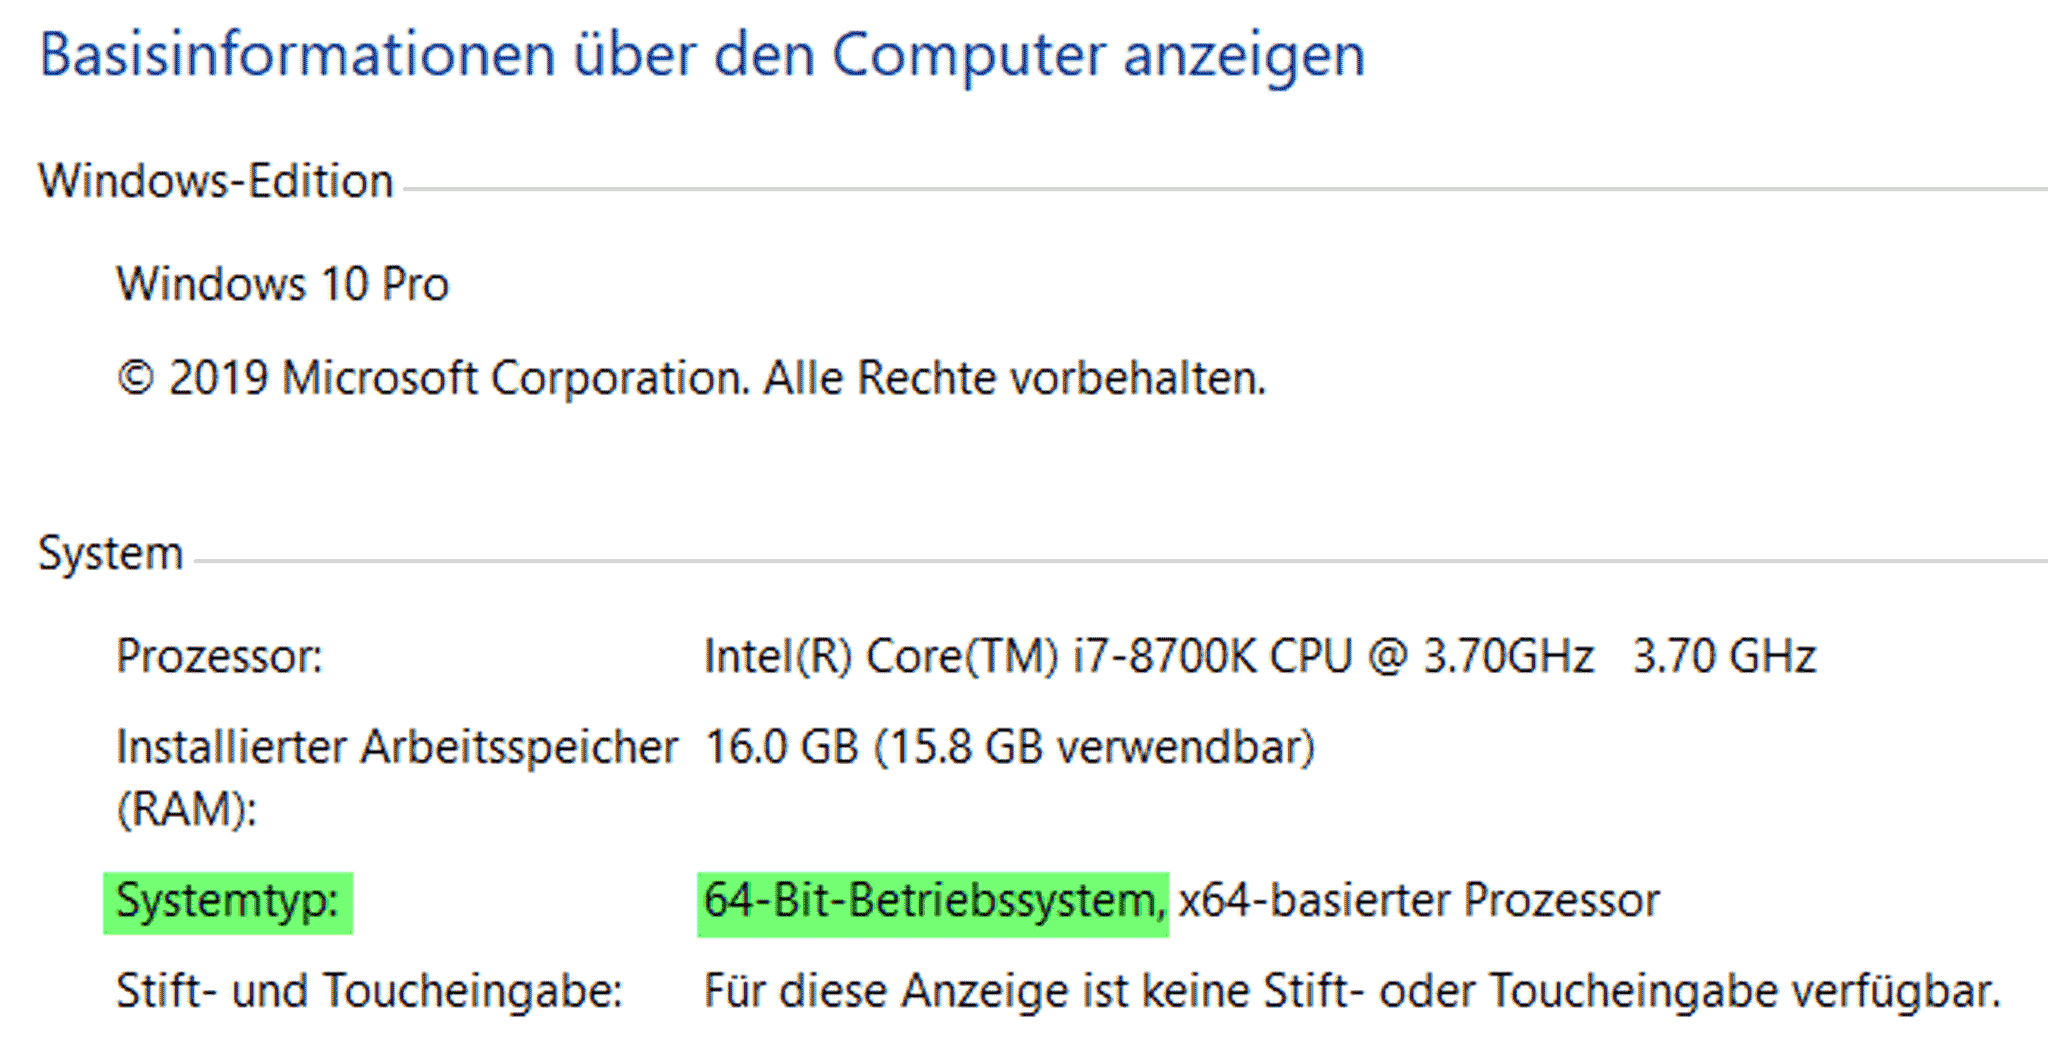The image size is (2048, 1038).
Task: Select the highlighted "64-Bit-Betriebssystem" value
Action: 930,901
